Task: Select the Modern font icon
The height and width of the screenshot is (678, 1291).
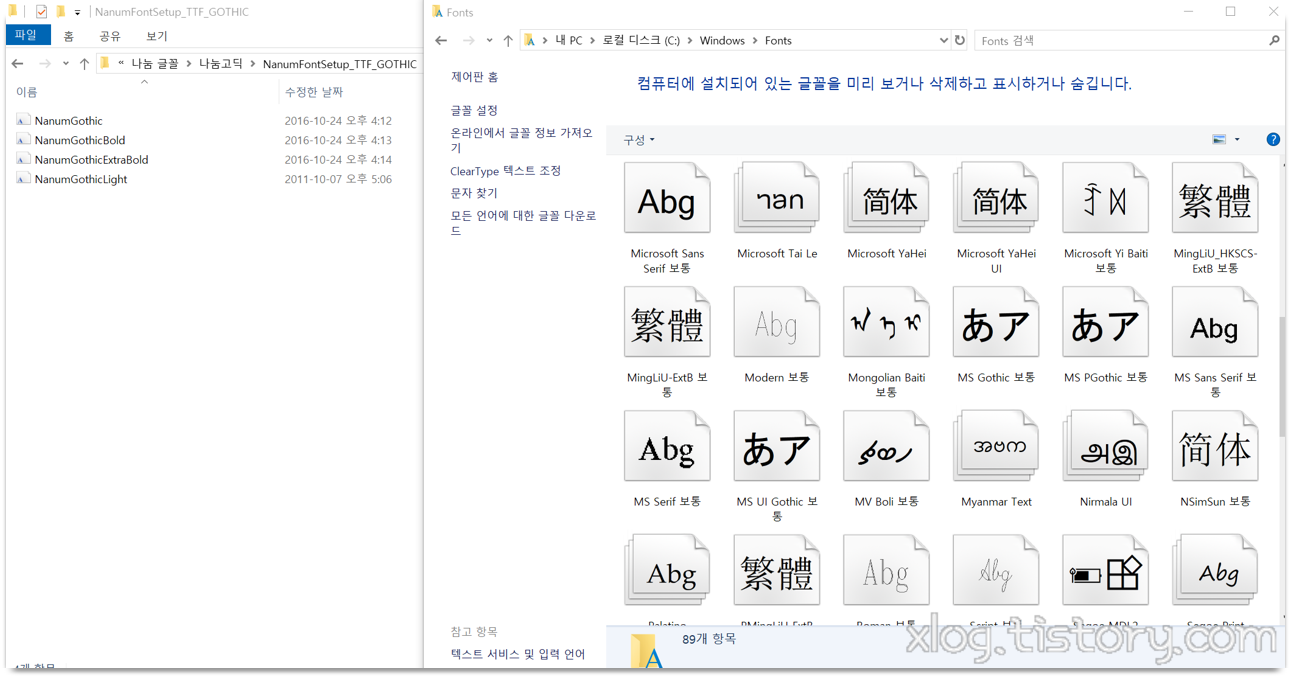Action: tap(777, 323)
